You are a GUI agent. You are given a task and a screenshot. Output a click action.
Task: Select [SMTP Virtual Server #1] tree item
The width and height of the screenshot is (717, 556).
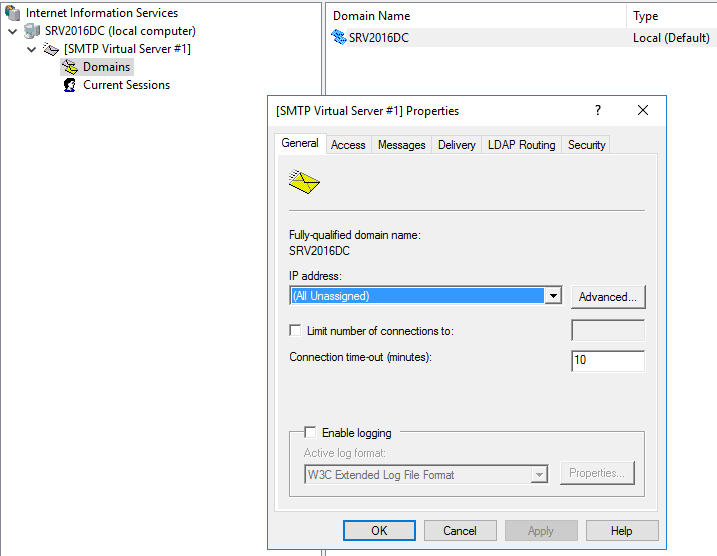[127, 49]
